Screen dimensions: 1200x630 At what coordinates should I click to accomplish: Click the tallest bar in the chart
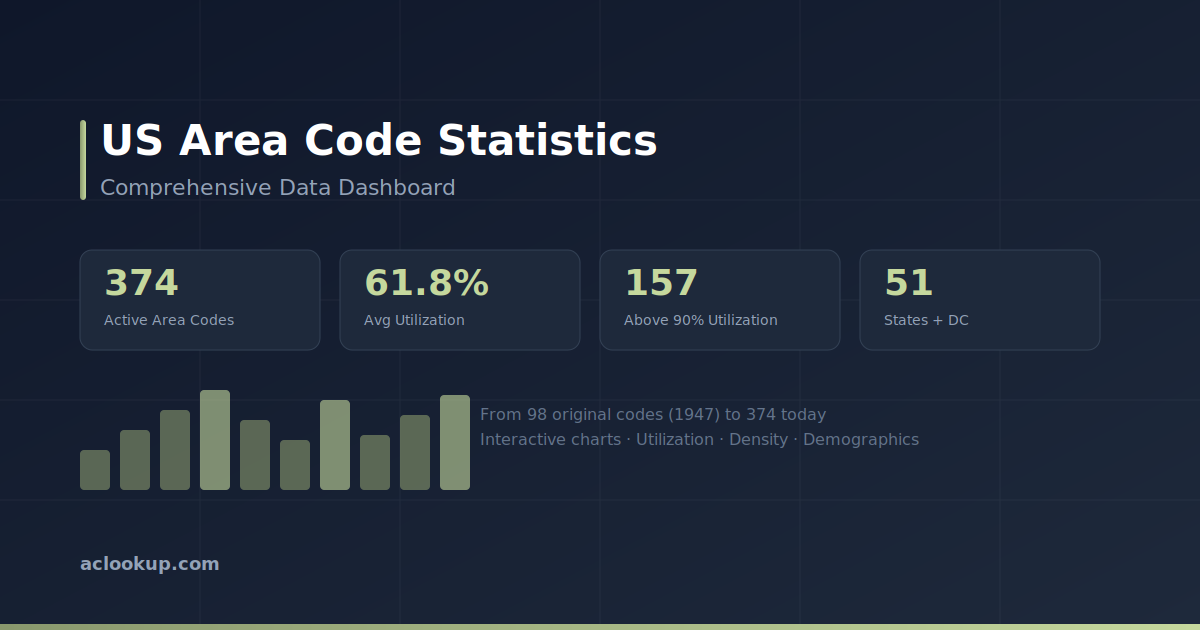[215, 440]
